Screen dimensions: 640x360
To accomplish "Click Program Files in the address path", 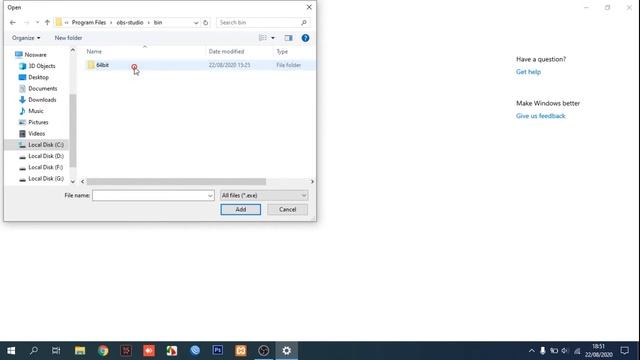I will click(89, 22).
